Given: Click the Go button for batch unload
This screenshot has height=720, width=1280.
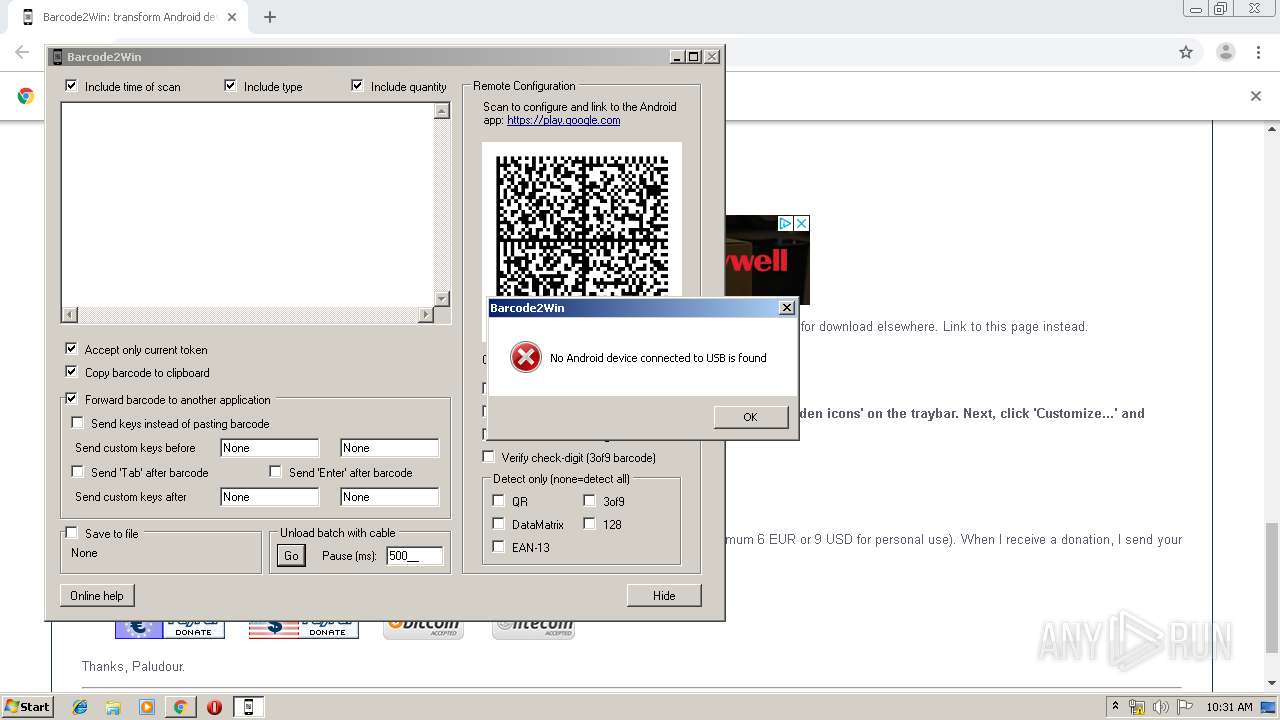Looking at the screenshot, I should click(x=290, y=556).
